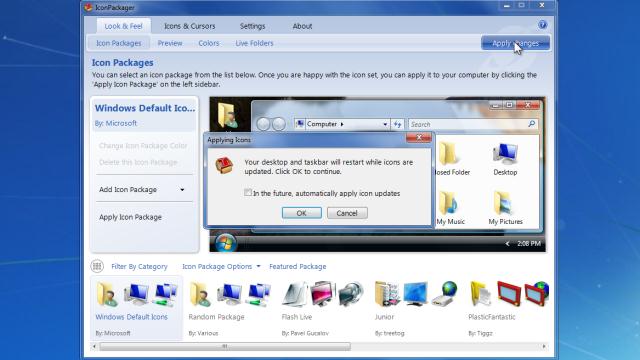Select the Random Package thumbnail
The width and height of the screenshot is (640, 360).
(x=229, y=308)
